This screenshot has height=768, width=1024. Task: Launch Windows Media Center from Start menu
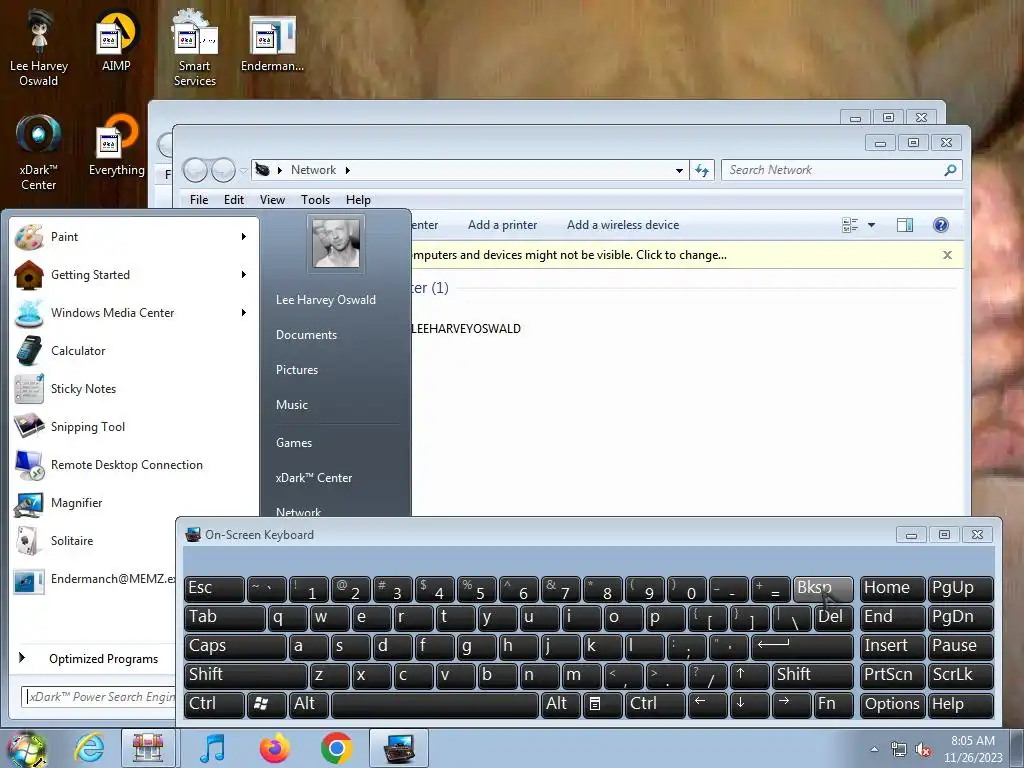[x=131, y=313]
